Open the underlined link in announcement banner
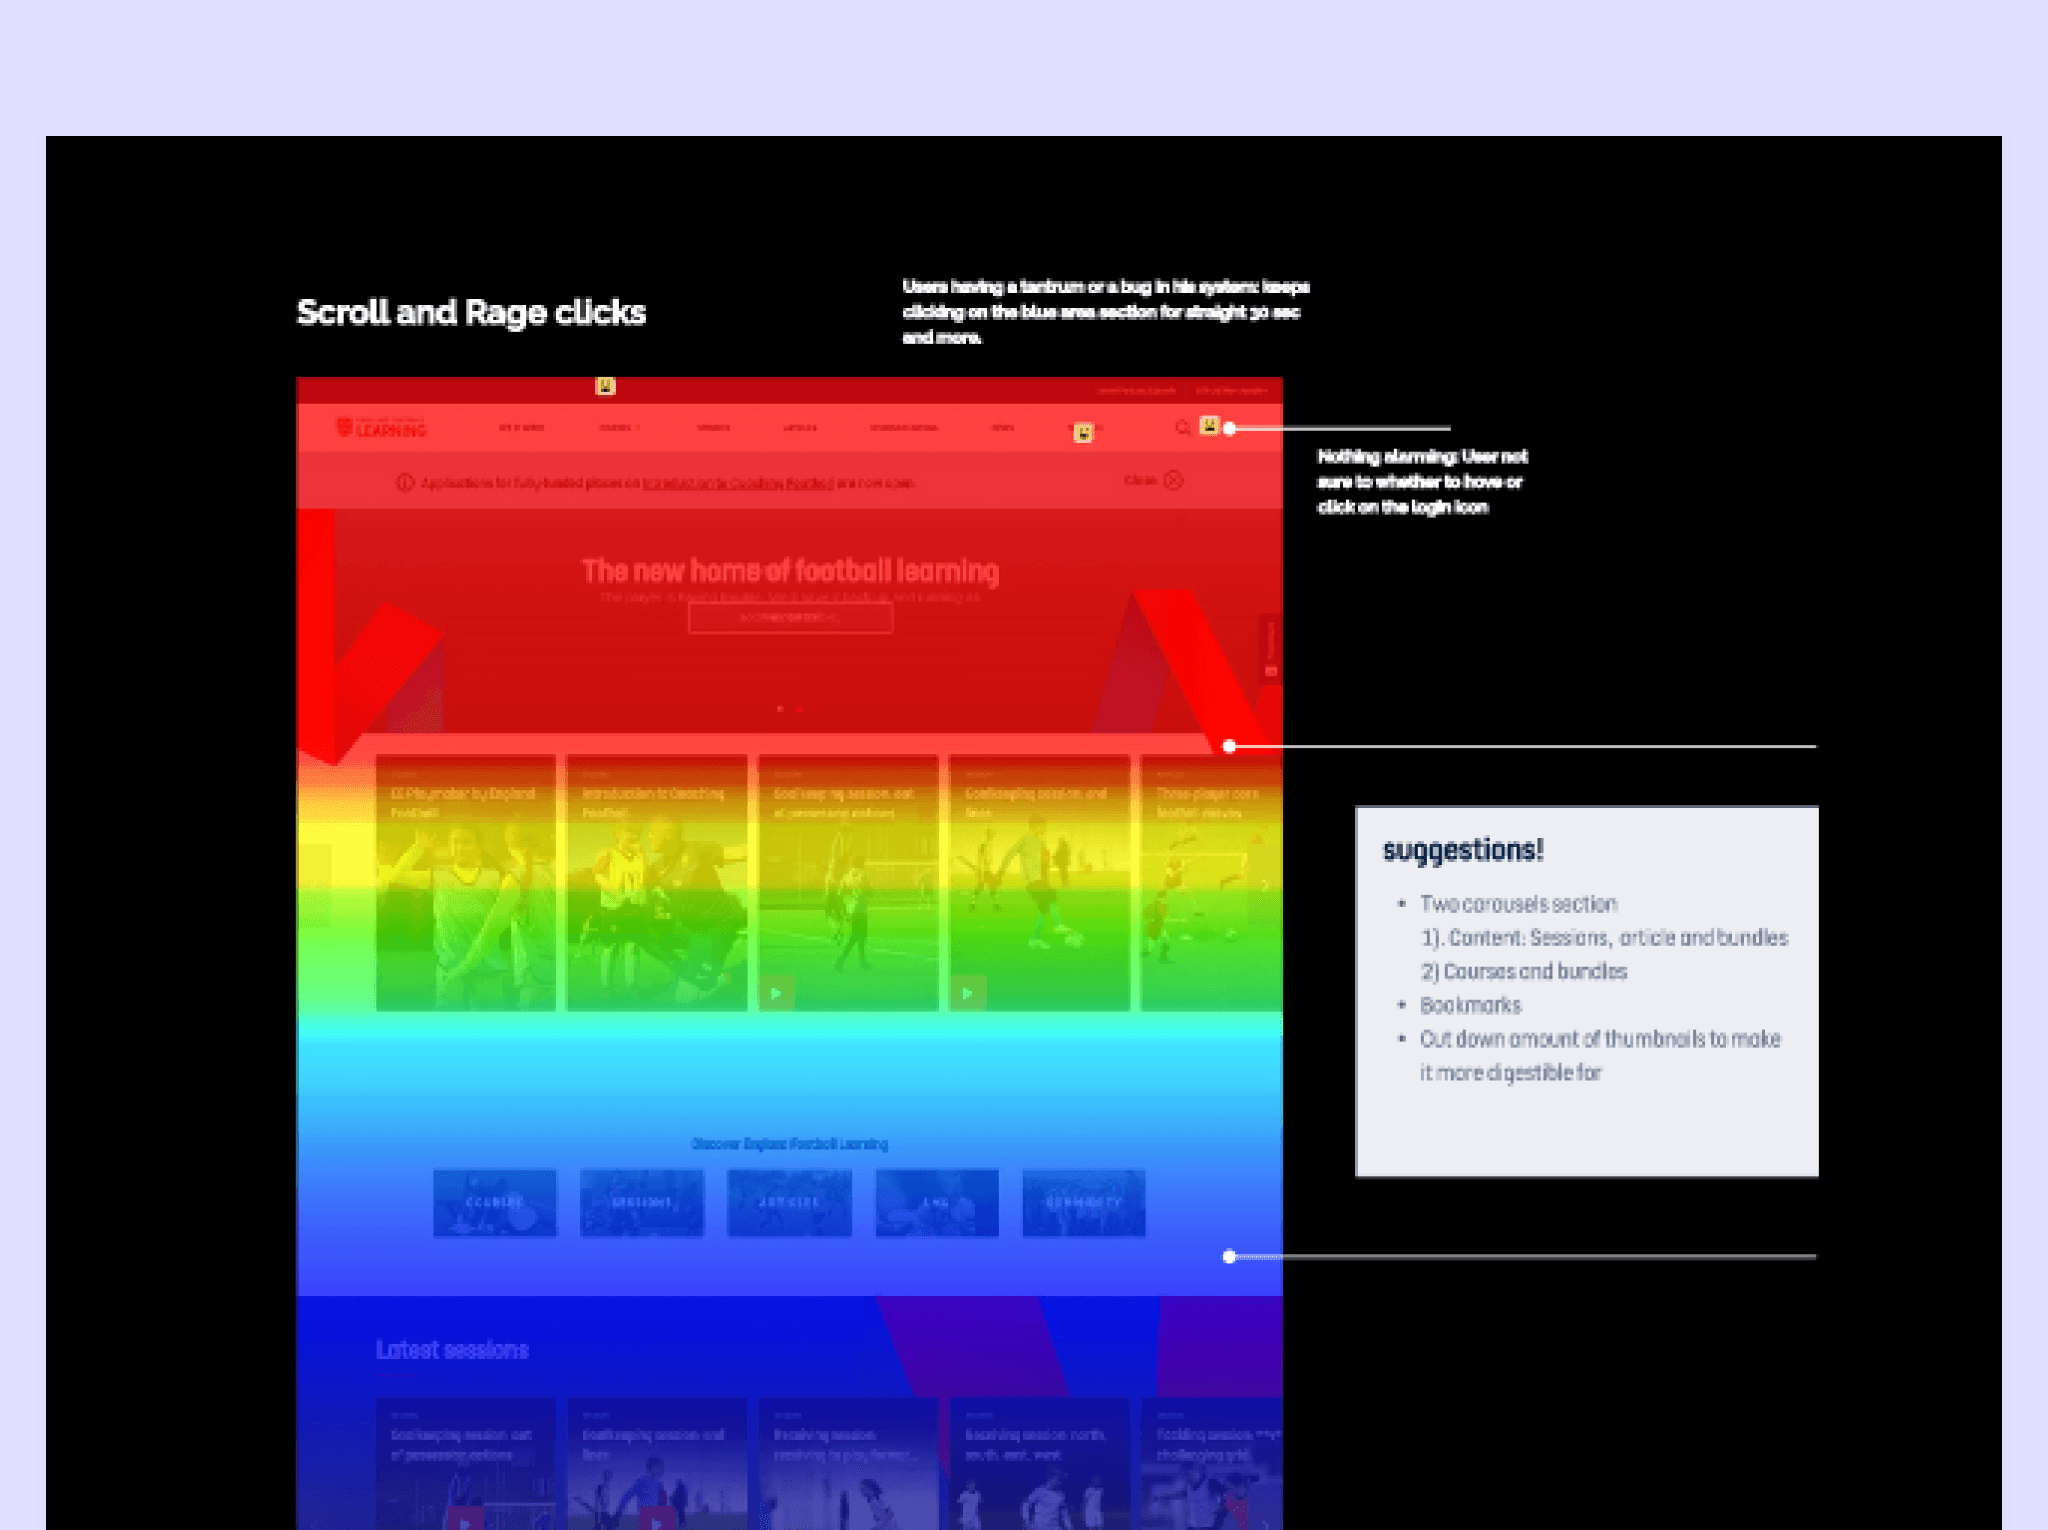 coord(738,483)
